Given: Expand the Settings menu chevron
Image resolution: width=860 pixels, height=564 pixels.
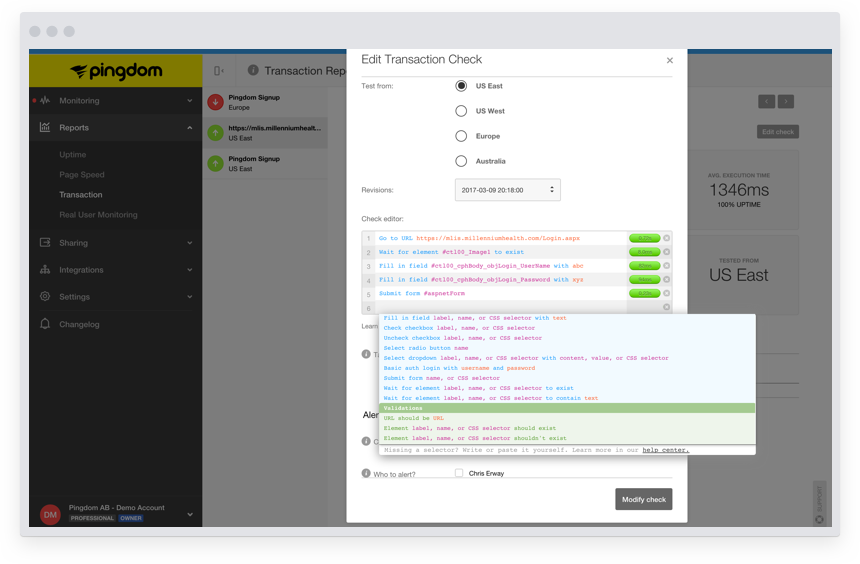Looking at the screenshot, I should (x=190, y=297).
